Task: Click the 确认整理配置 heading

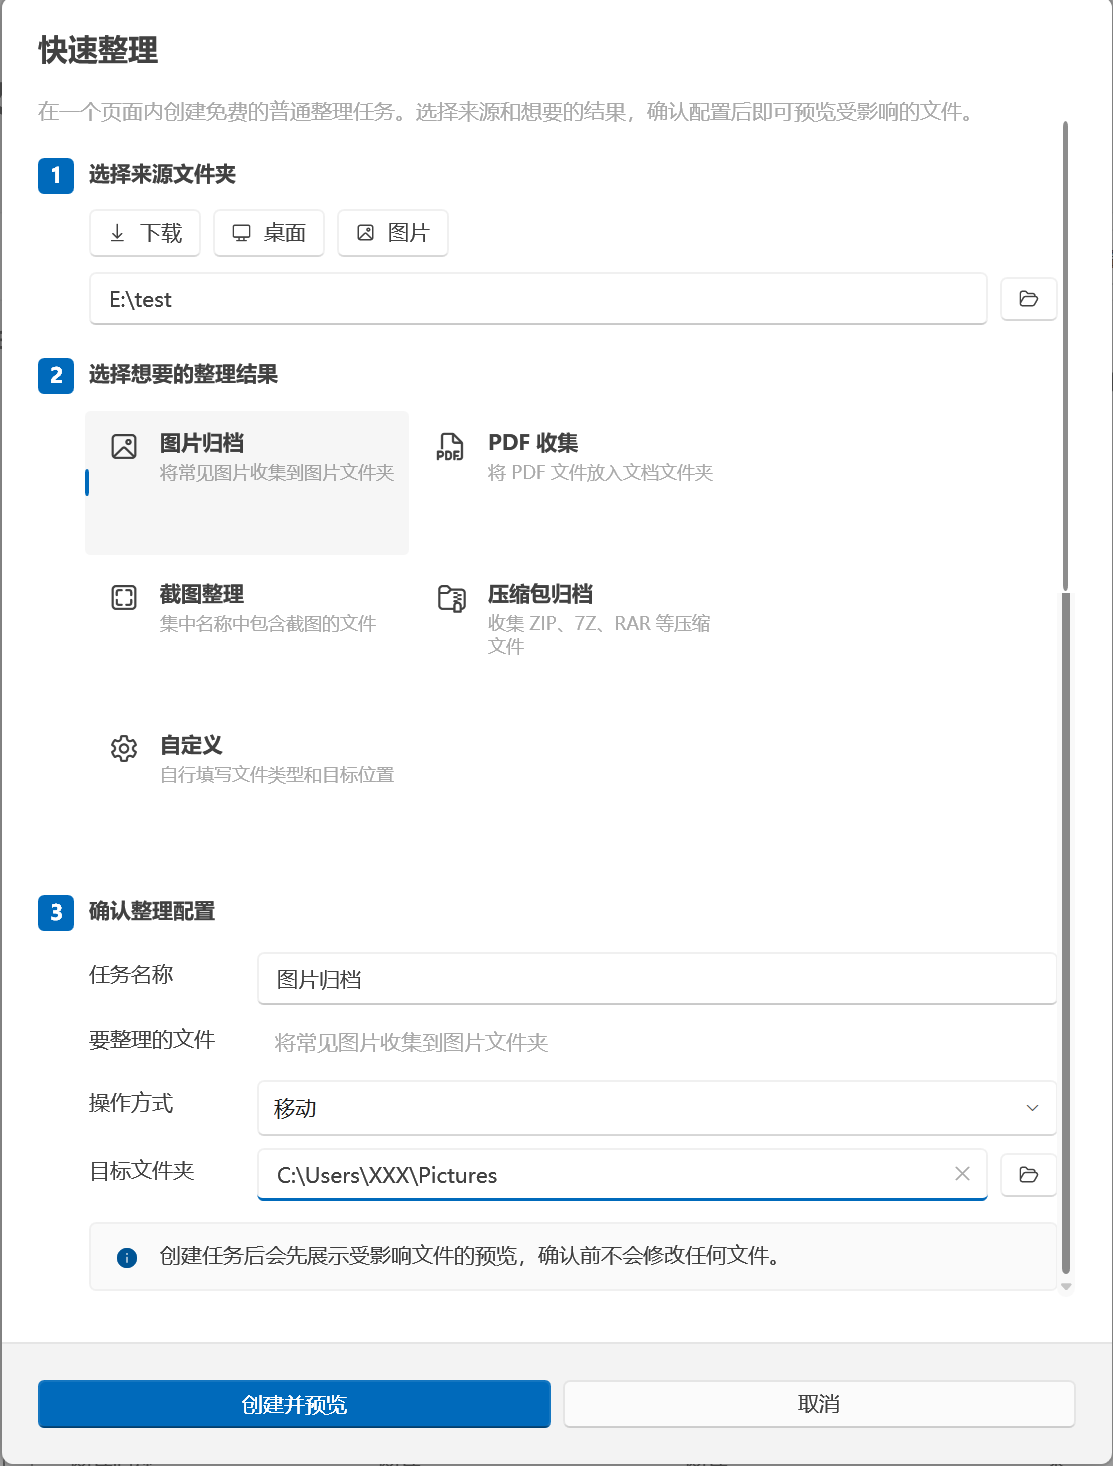Action: [x=152, y=911]
